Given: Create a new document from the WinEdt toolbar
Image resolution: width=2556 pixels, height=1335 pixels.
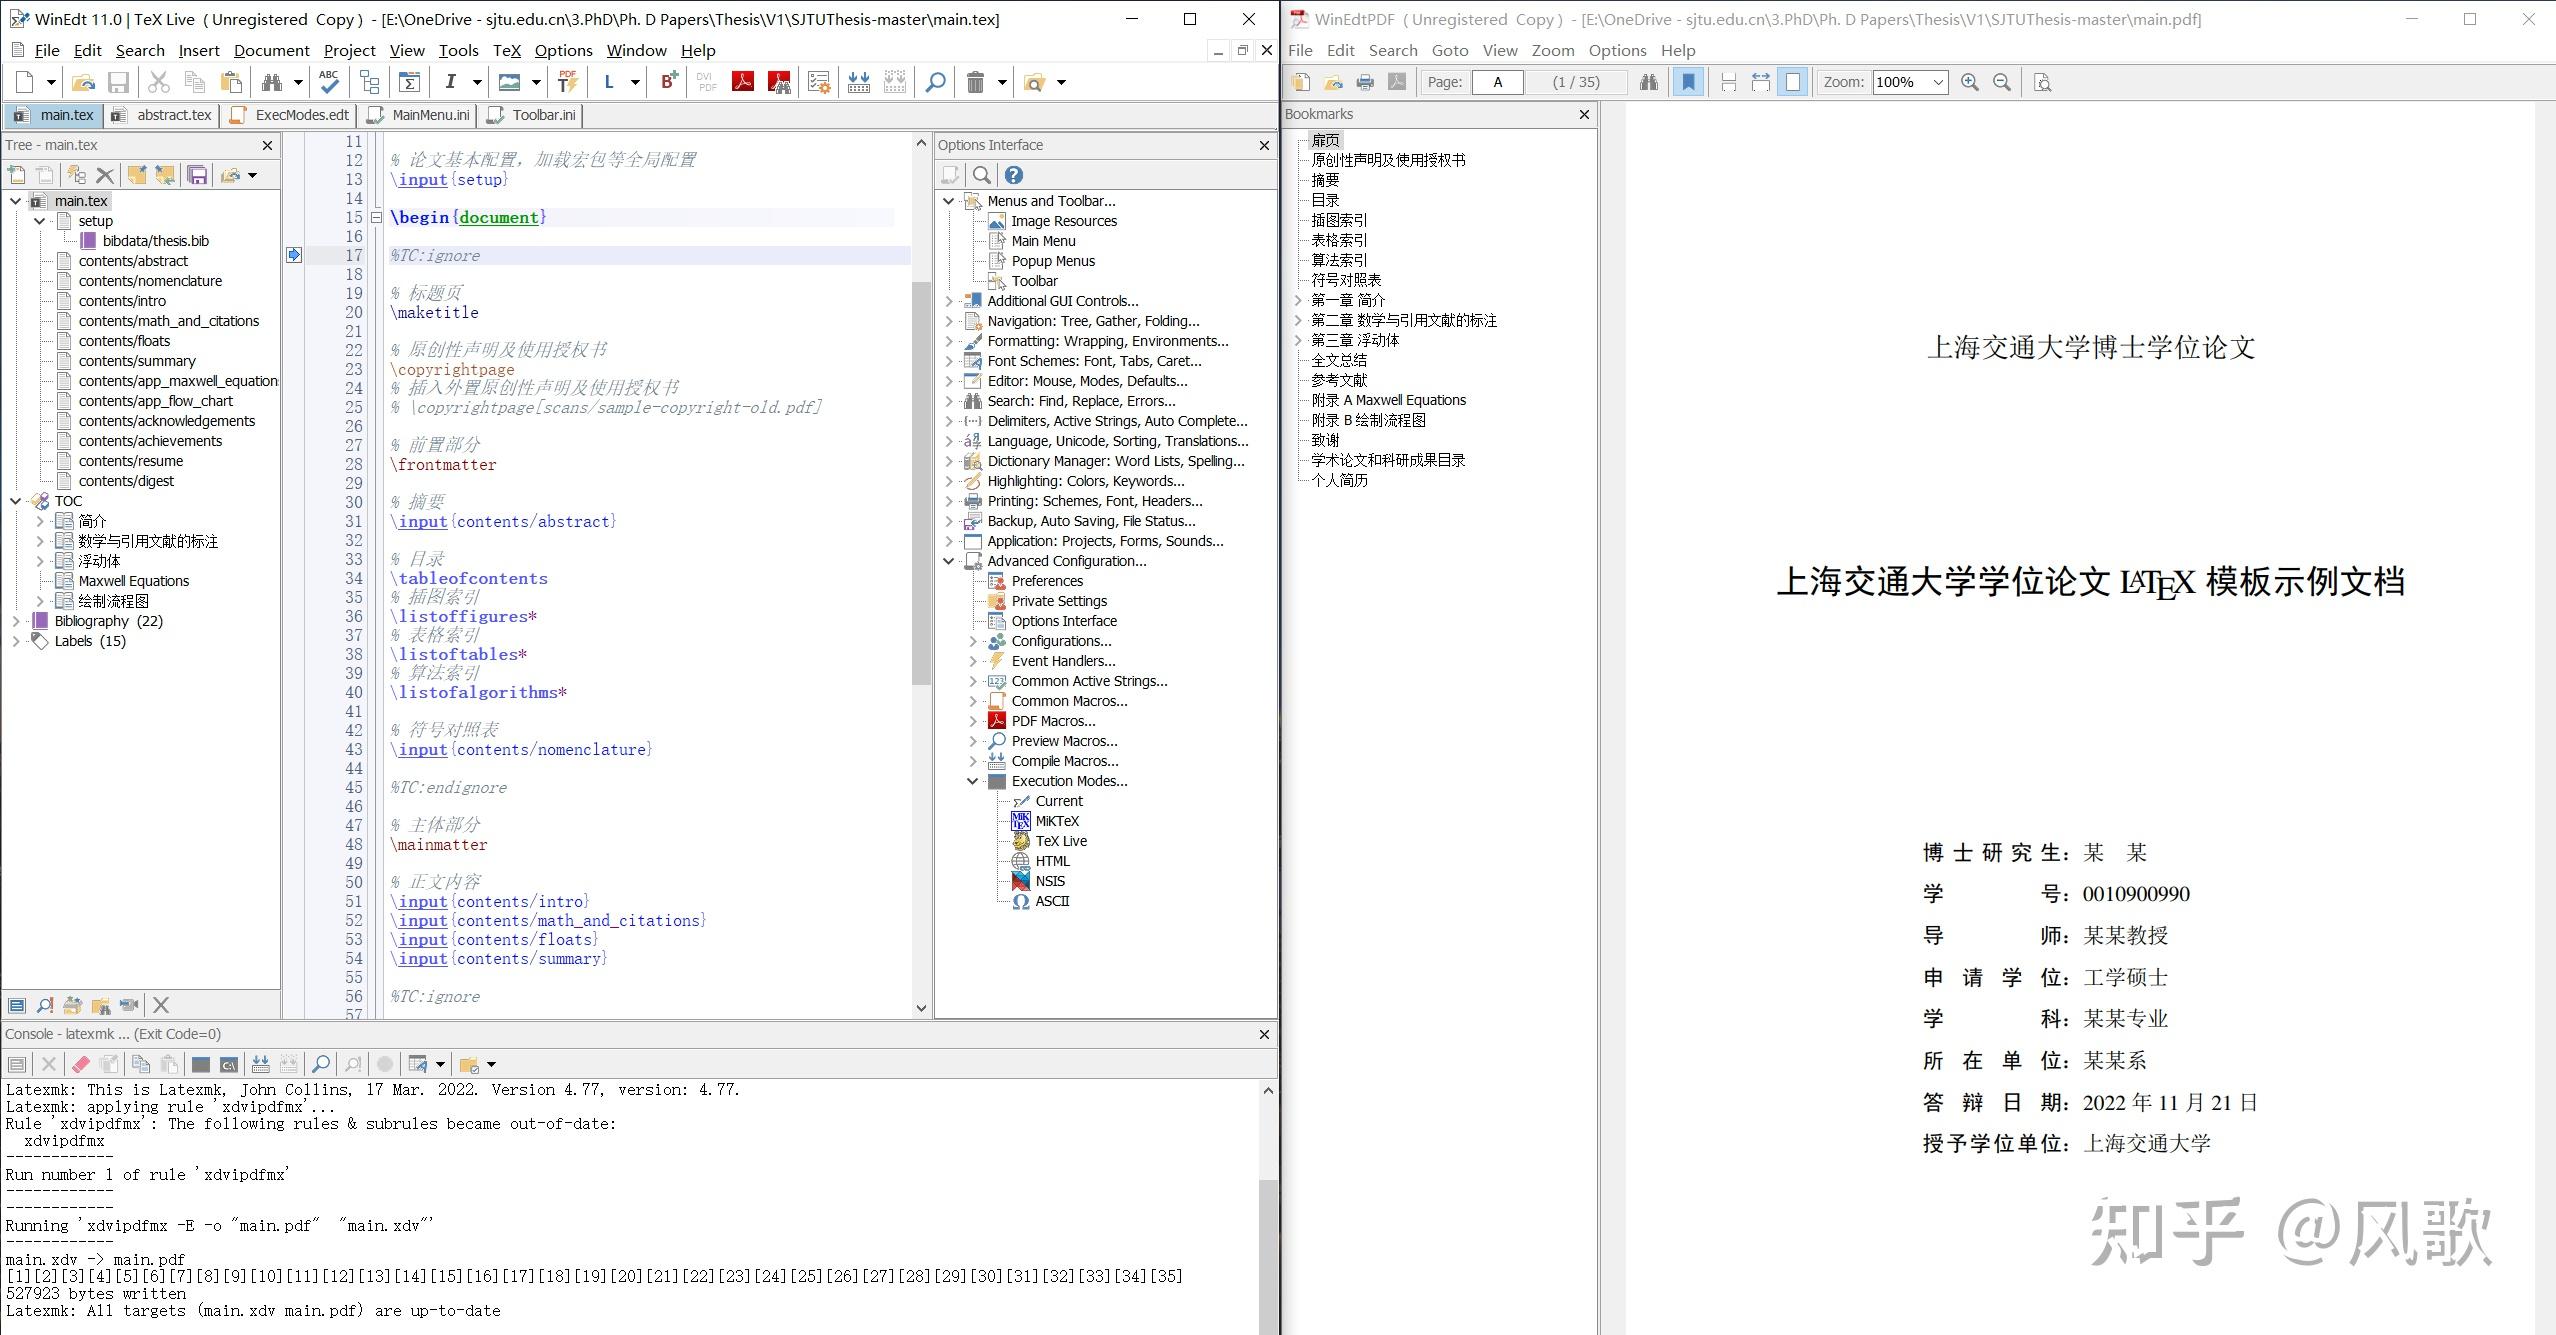Looking at the screenshot, I should 25,82.
